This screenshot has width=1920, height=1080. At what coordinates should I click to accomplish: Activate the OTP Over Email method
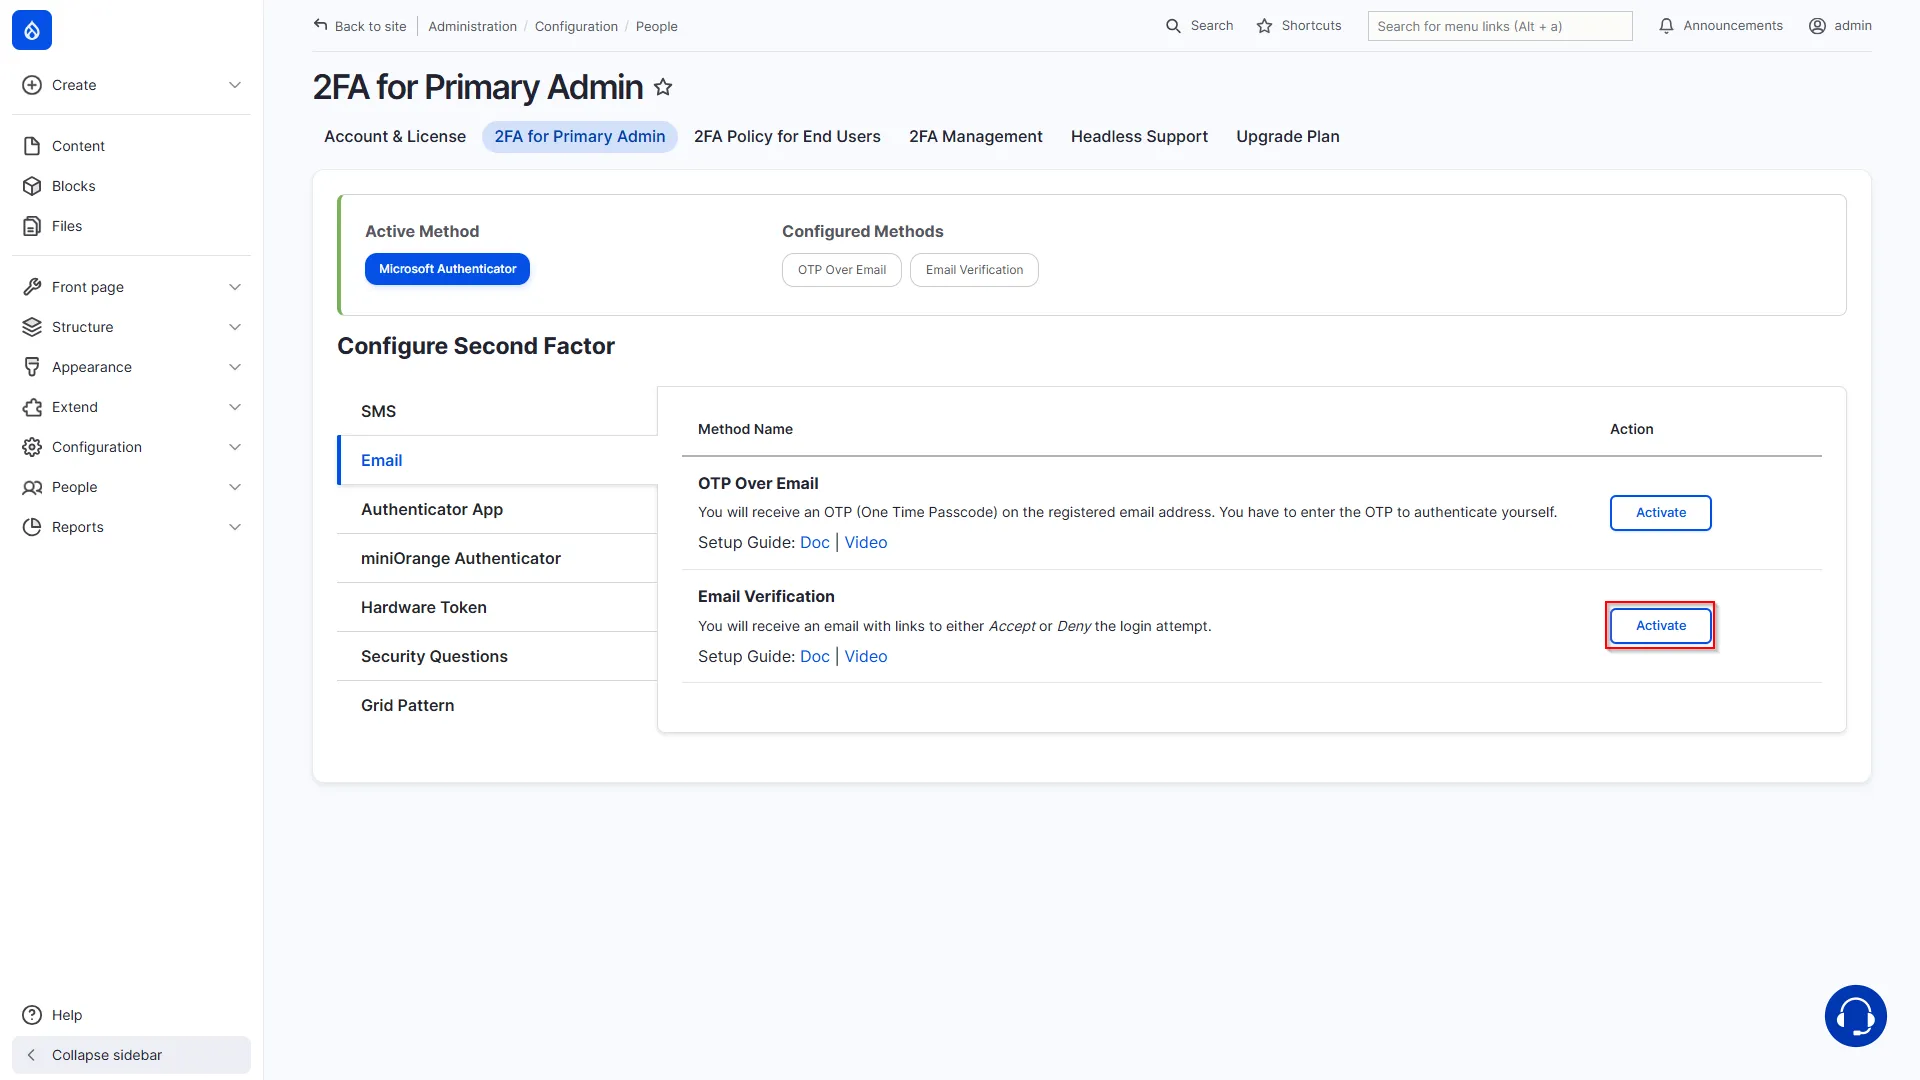point(1660,513)
